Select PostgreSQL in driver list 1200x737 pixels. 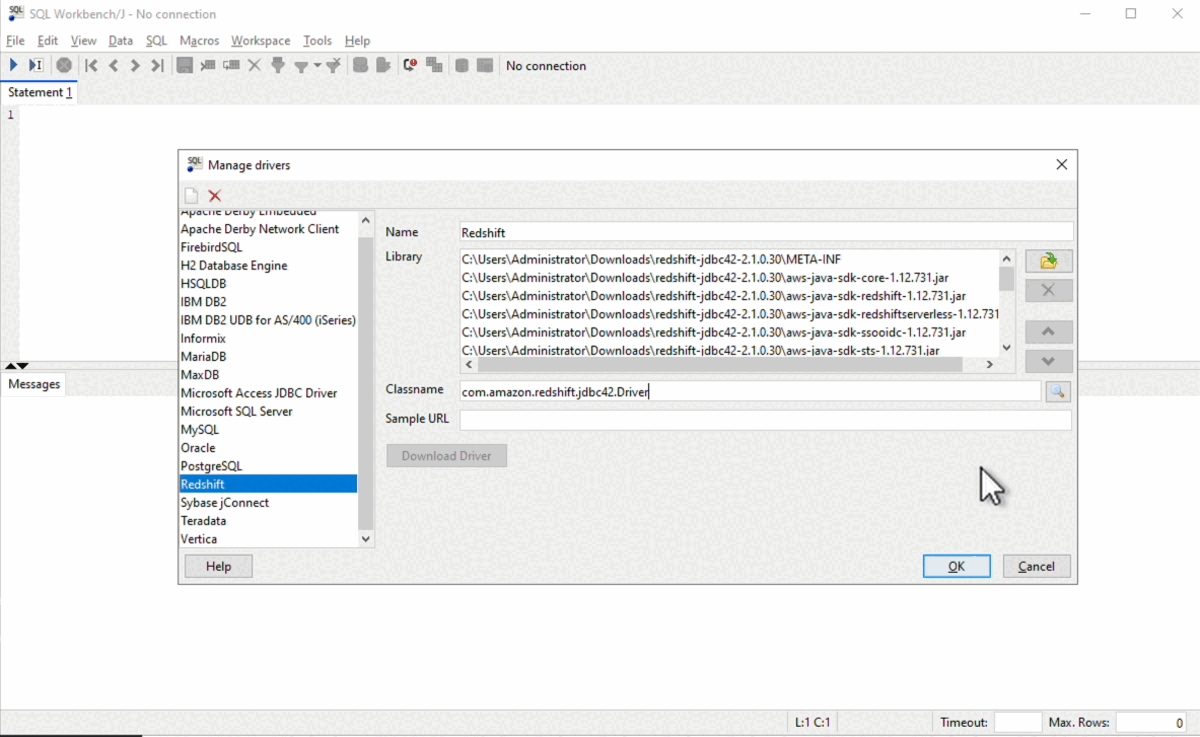point(268,466)
